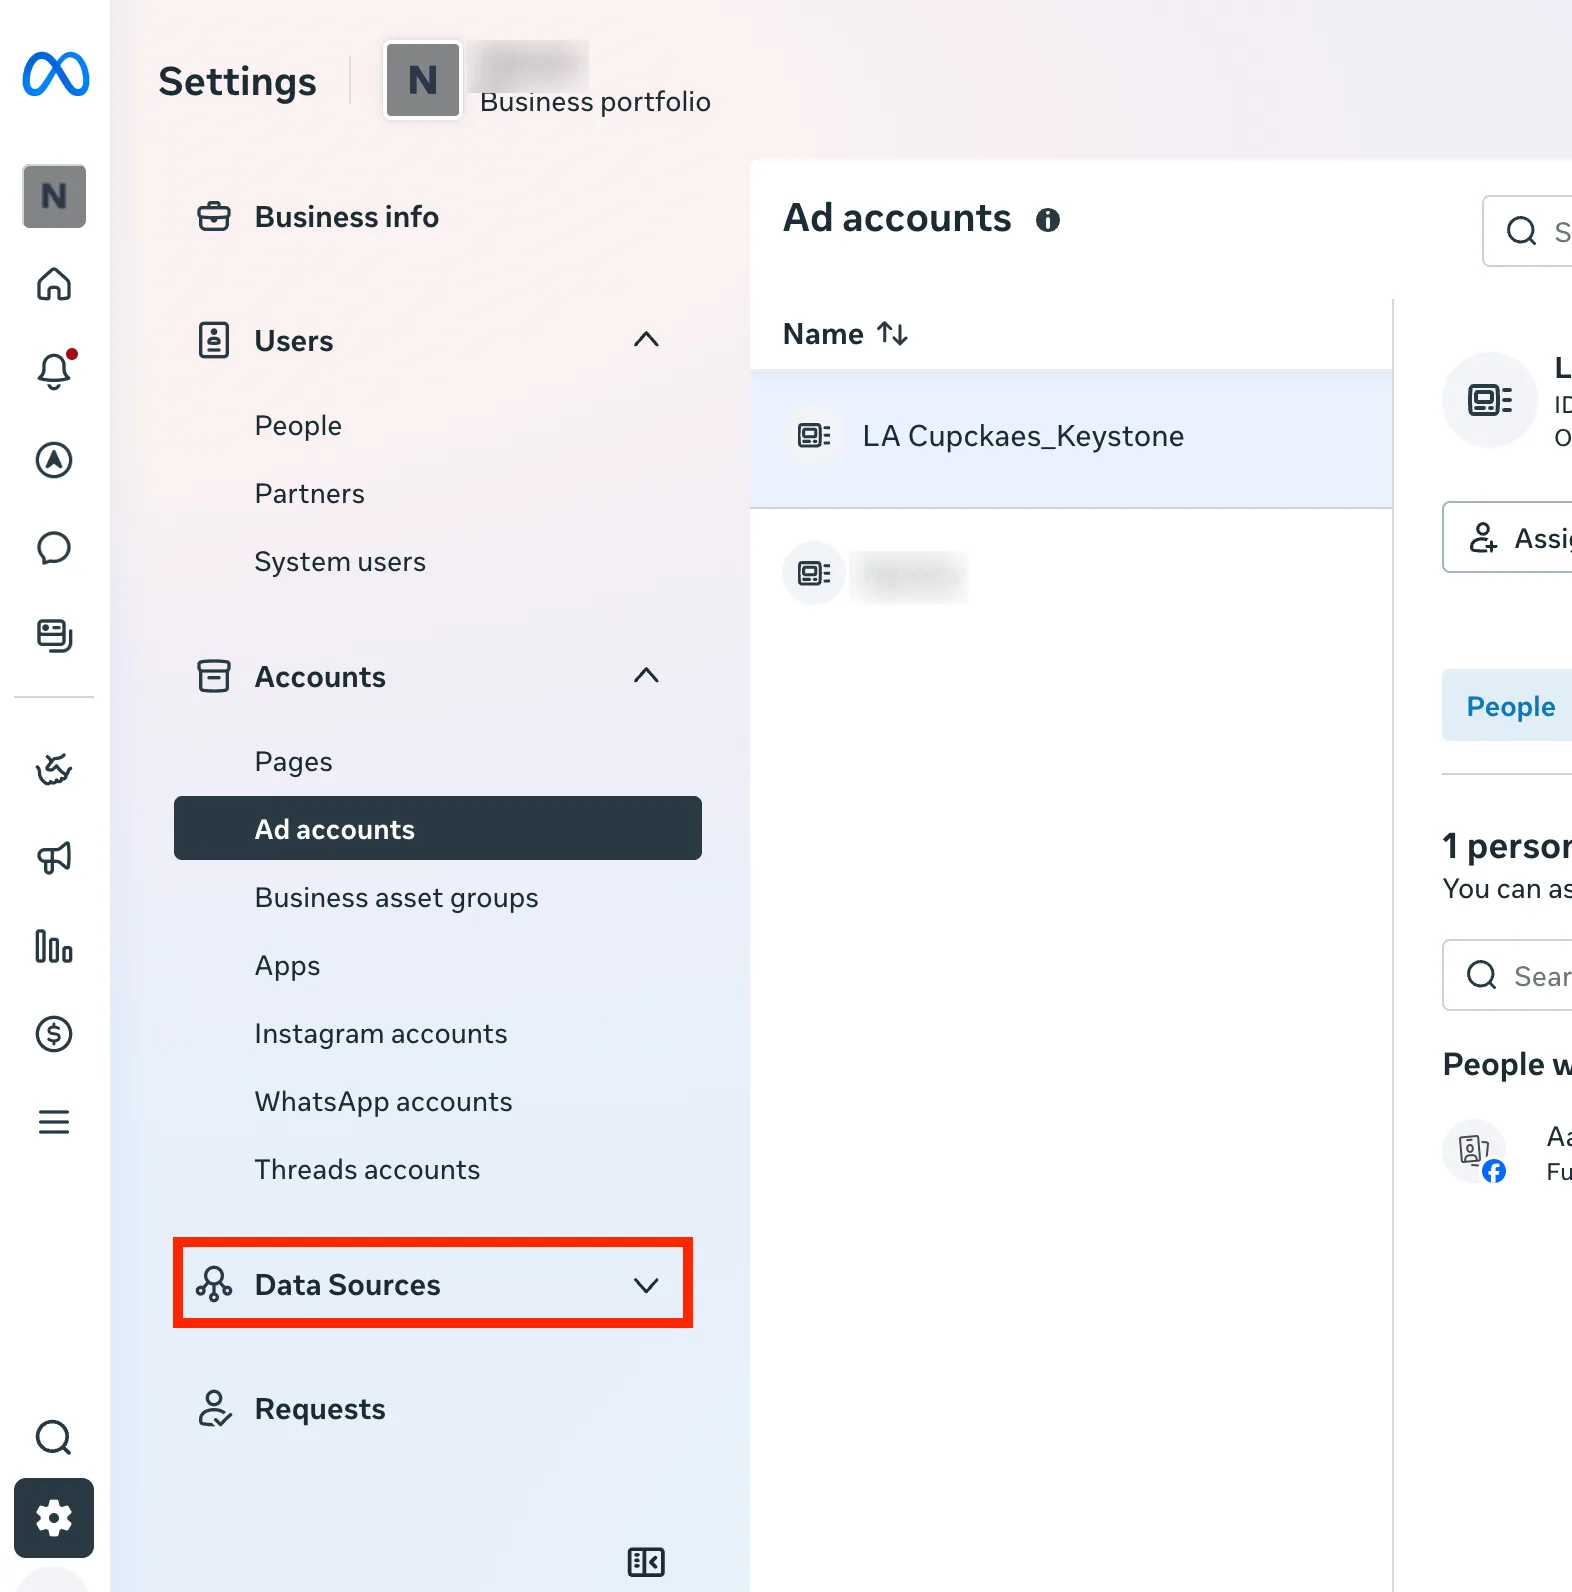The image size is (1572, 1592).
Task: Expand the Data Sources section
Action: 433,1284
